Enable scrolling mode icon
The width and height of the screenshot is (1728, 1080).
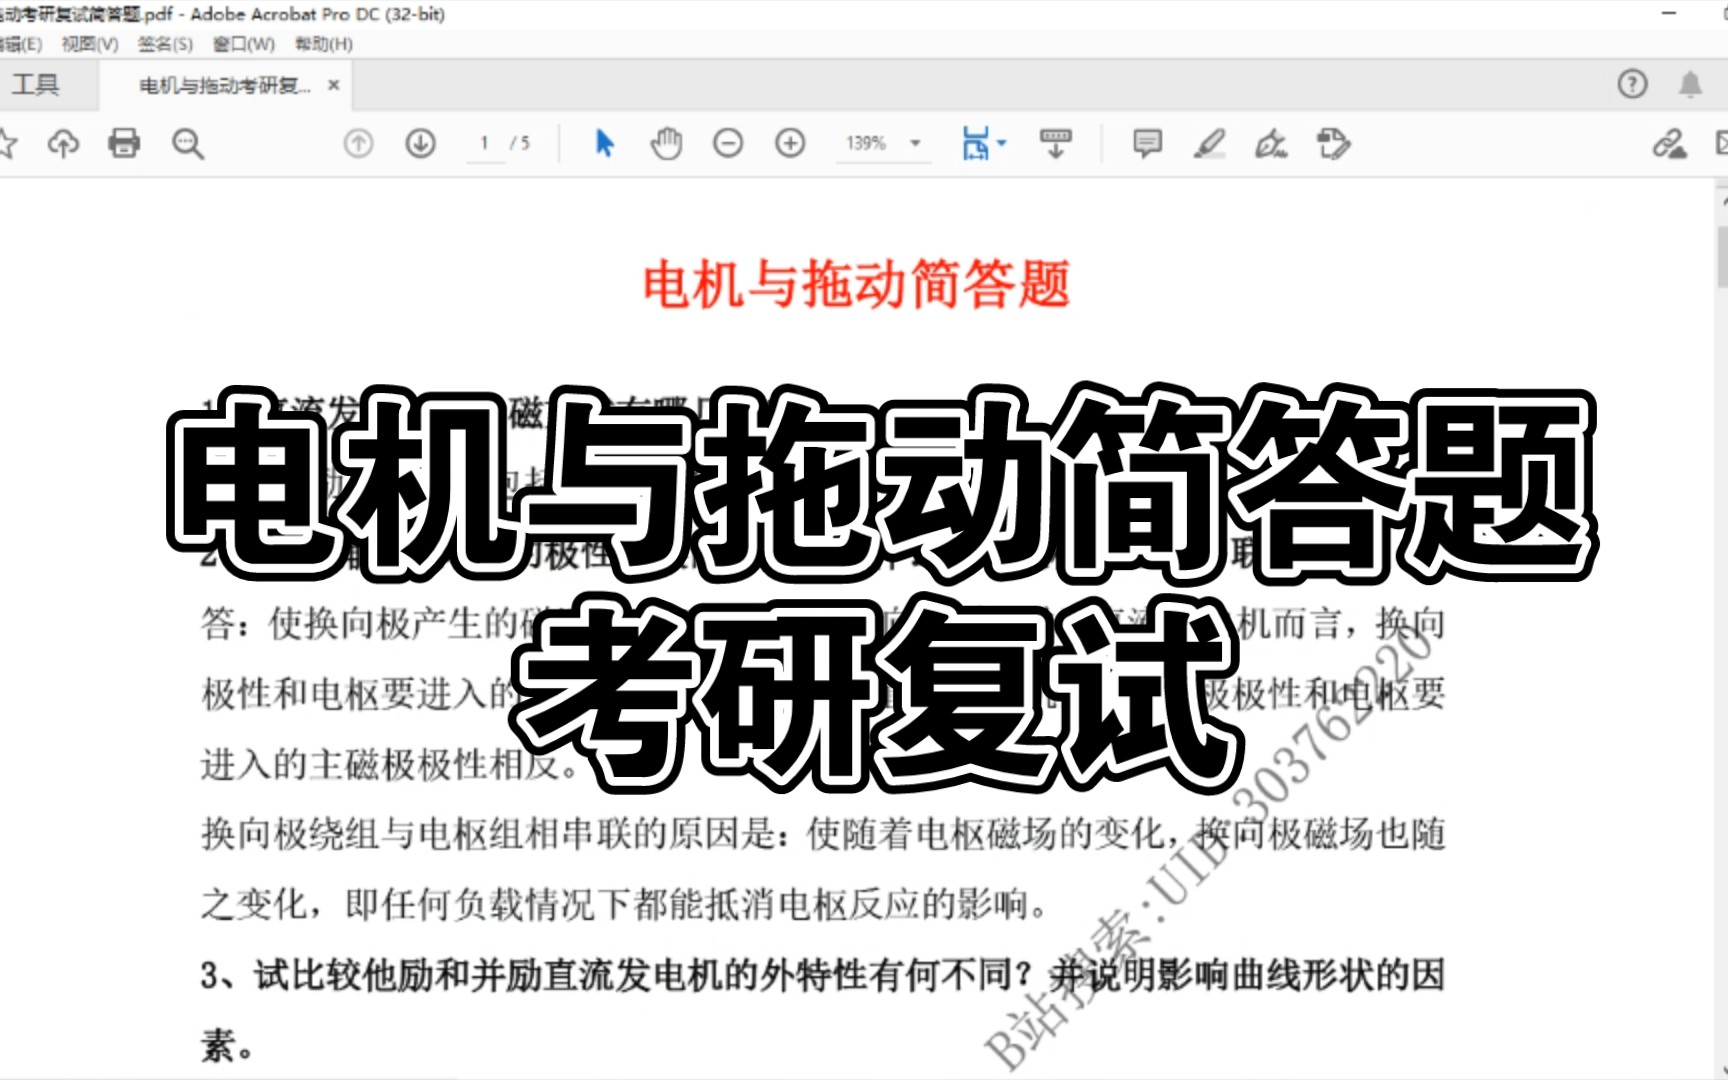coord(1056,144)
